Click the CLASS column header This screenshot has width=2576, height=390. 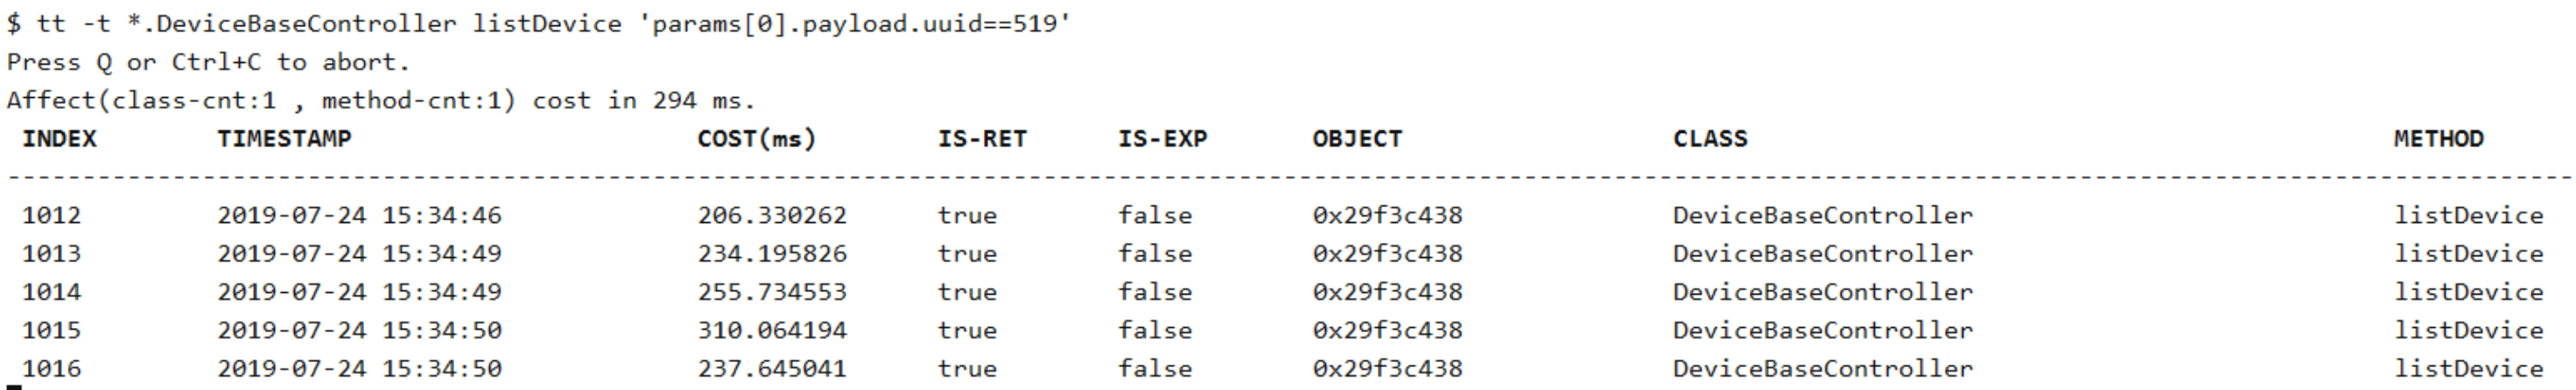point(1710,139)
